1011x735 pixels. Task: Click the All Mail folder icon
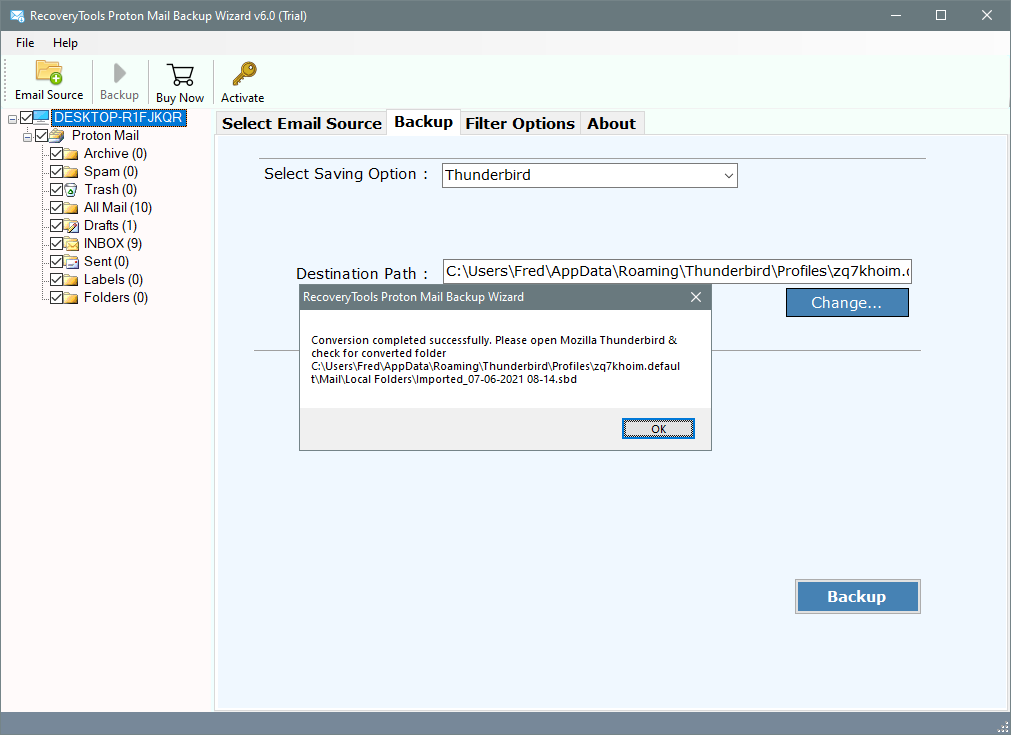(x=71, y=208)
